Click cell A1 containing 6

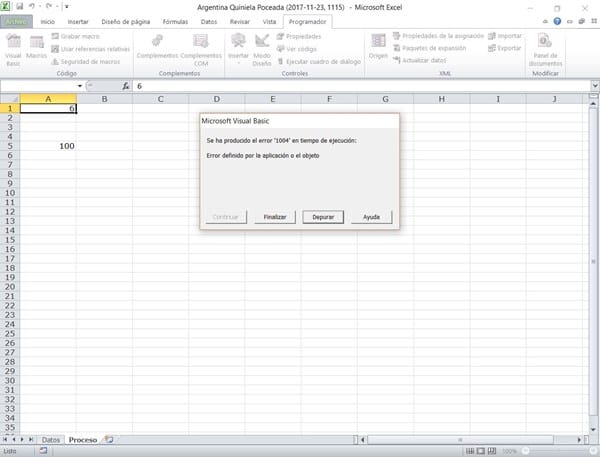point(48,109)
